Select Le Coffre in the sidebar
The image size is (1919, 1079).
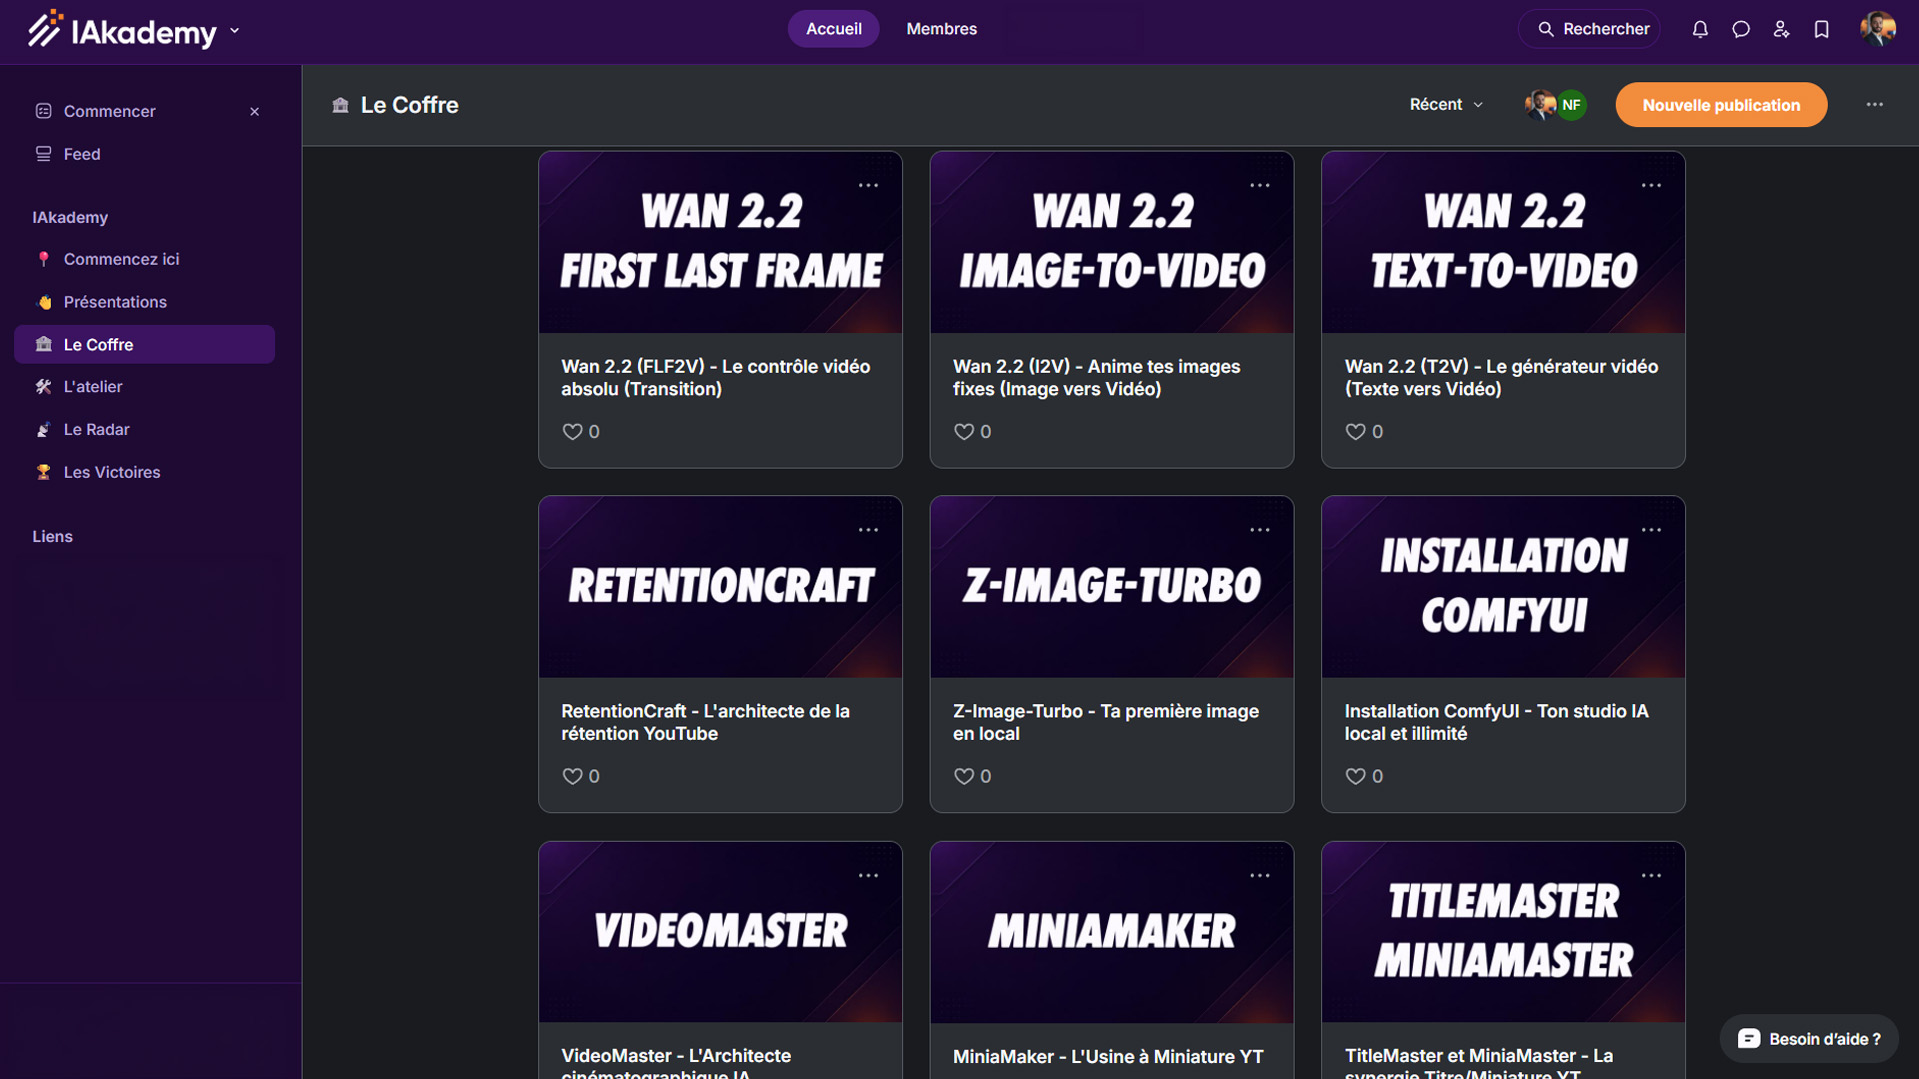tap(144, 344)
